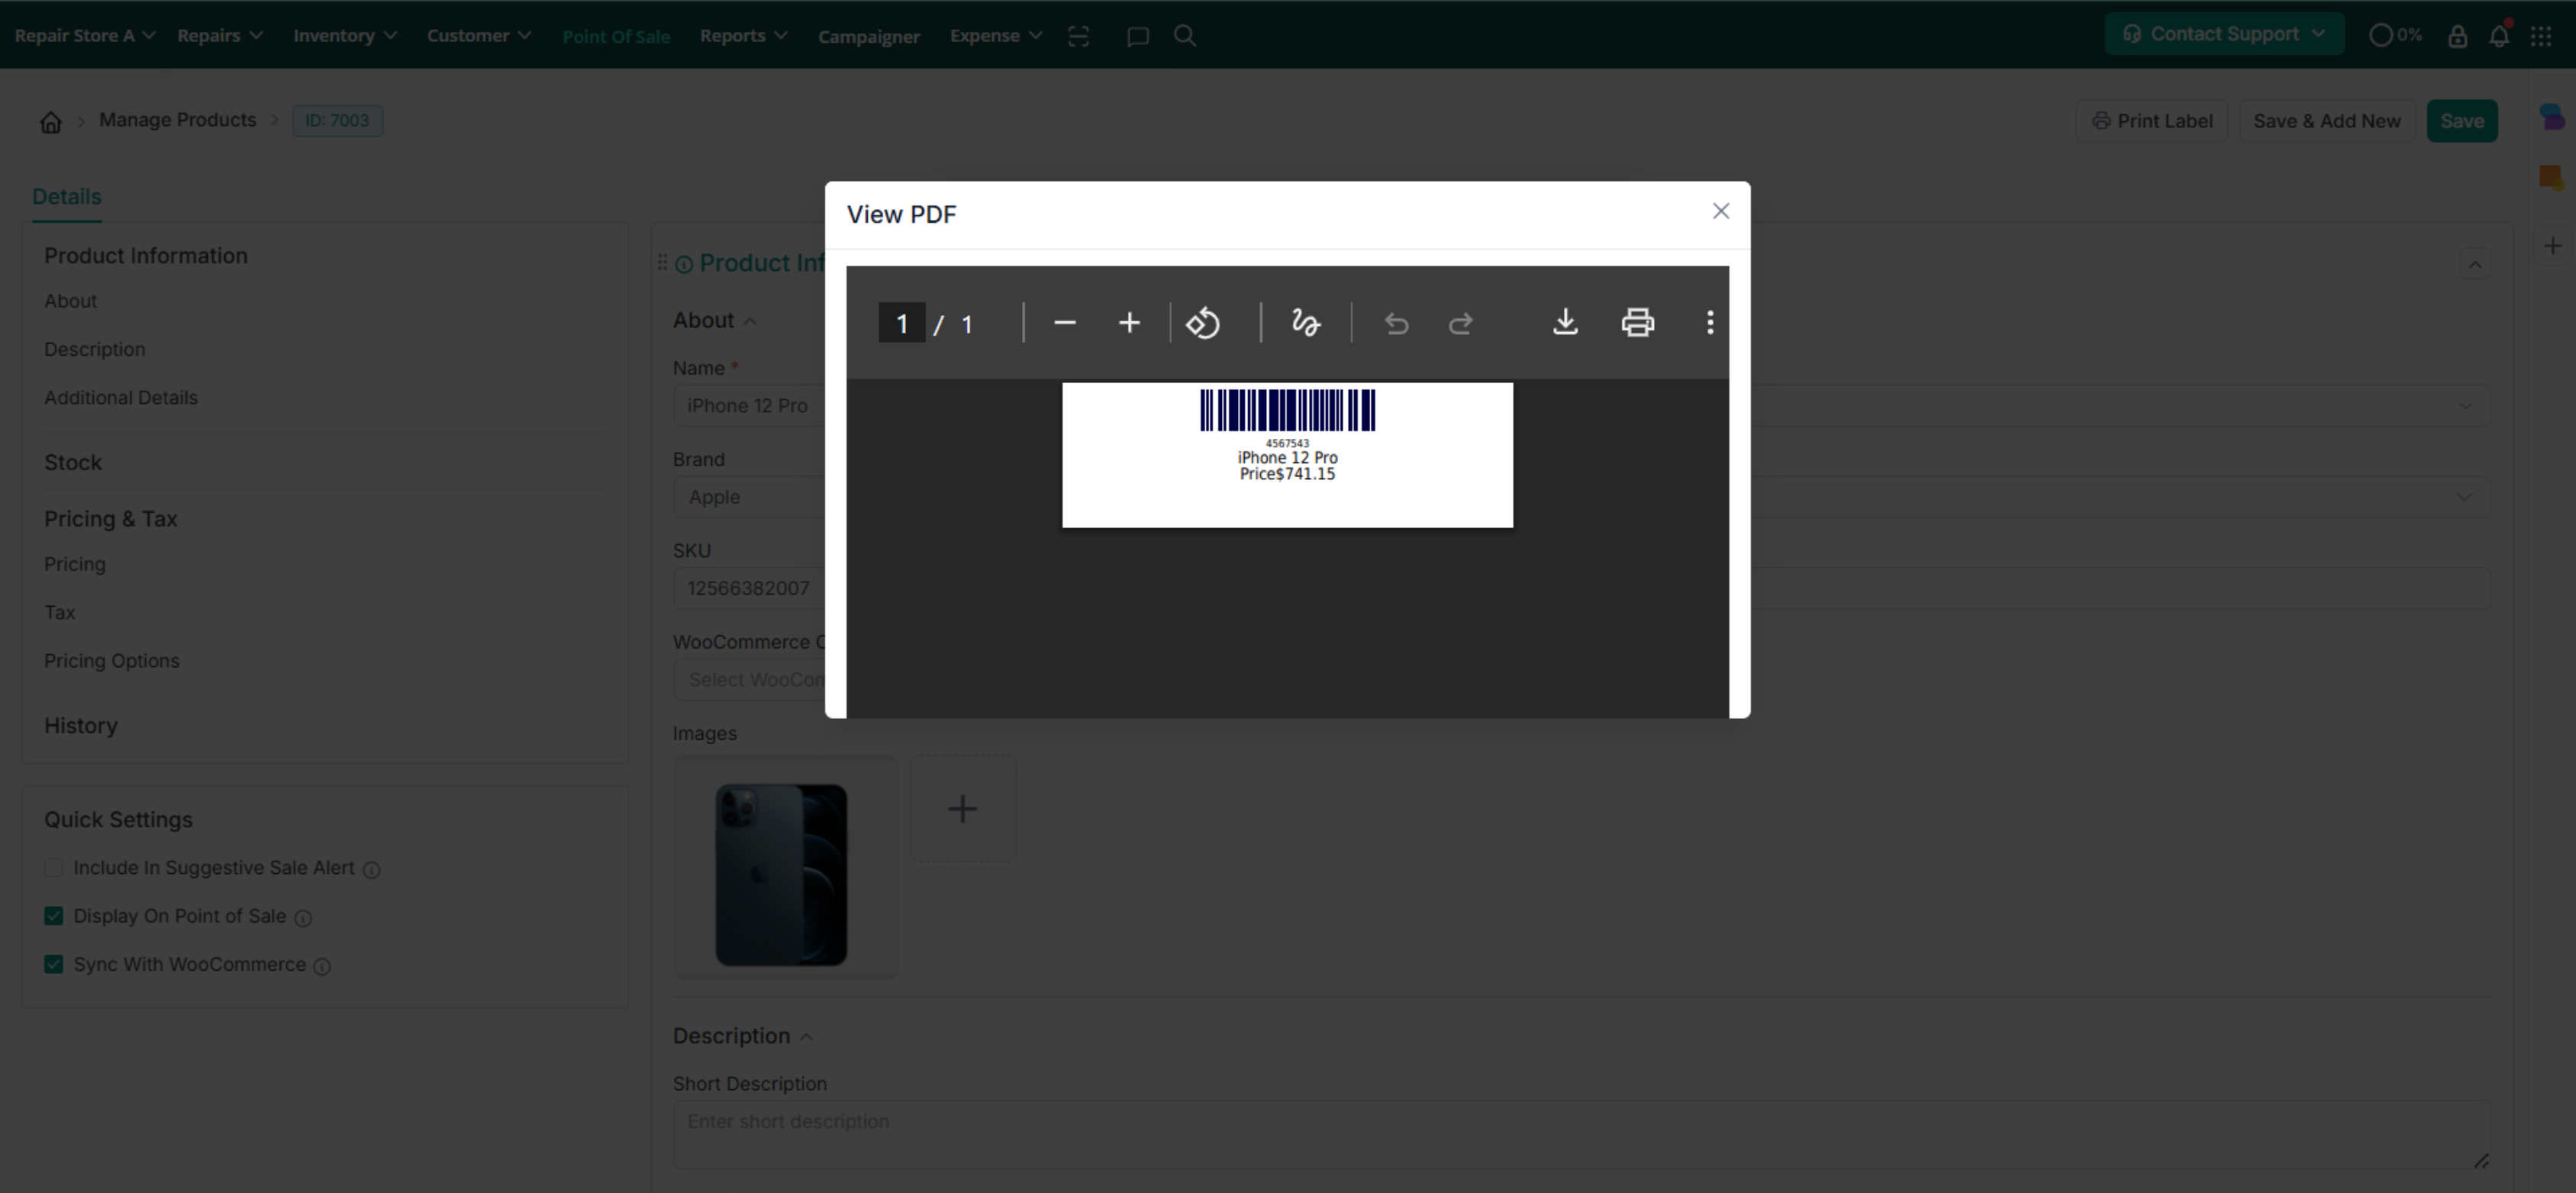2576x1193 pixels.
Task: Open the barcode scanner icon in navbar
Action: [1078, 36]
